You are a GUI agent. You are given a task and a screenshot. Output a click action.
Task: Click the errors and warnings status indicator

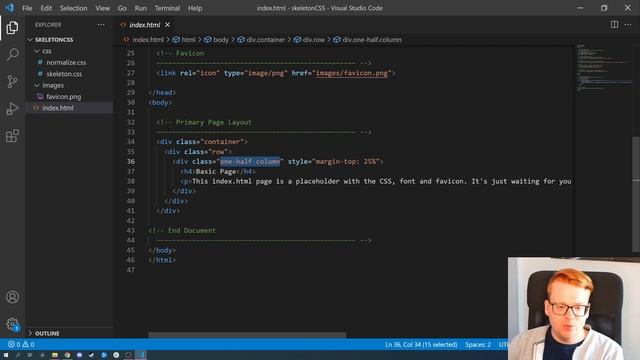tap(21, 344)
